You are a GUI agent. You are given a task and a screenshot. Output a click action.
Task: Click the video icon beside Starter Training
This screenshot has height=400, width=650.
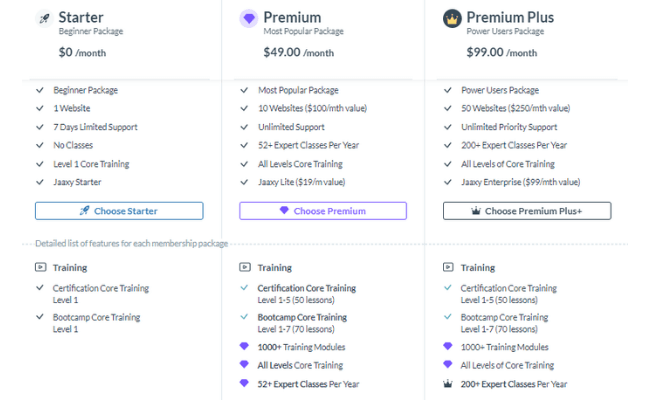40,267
